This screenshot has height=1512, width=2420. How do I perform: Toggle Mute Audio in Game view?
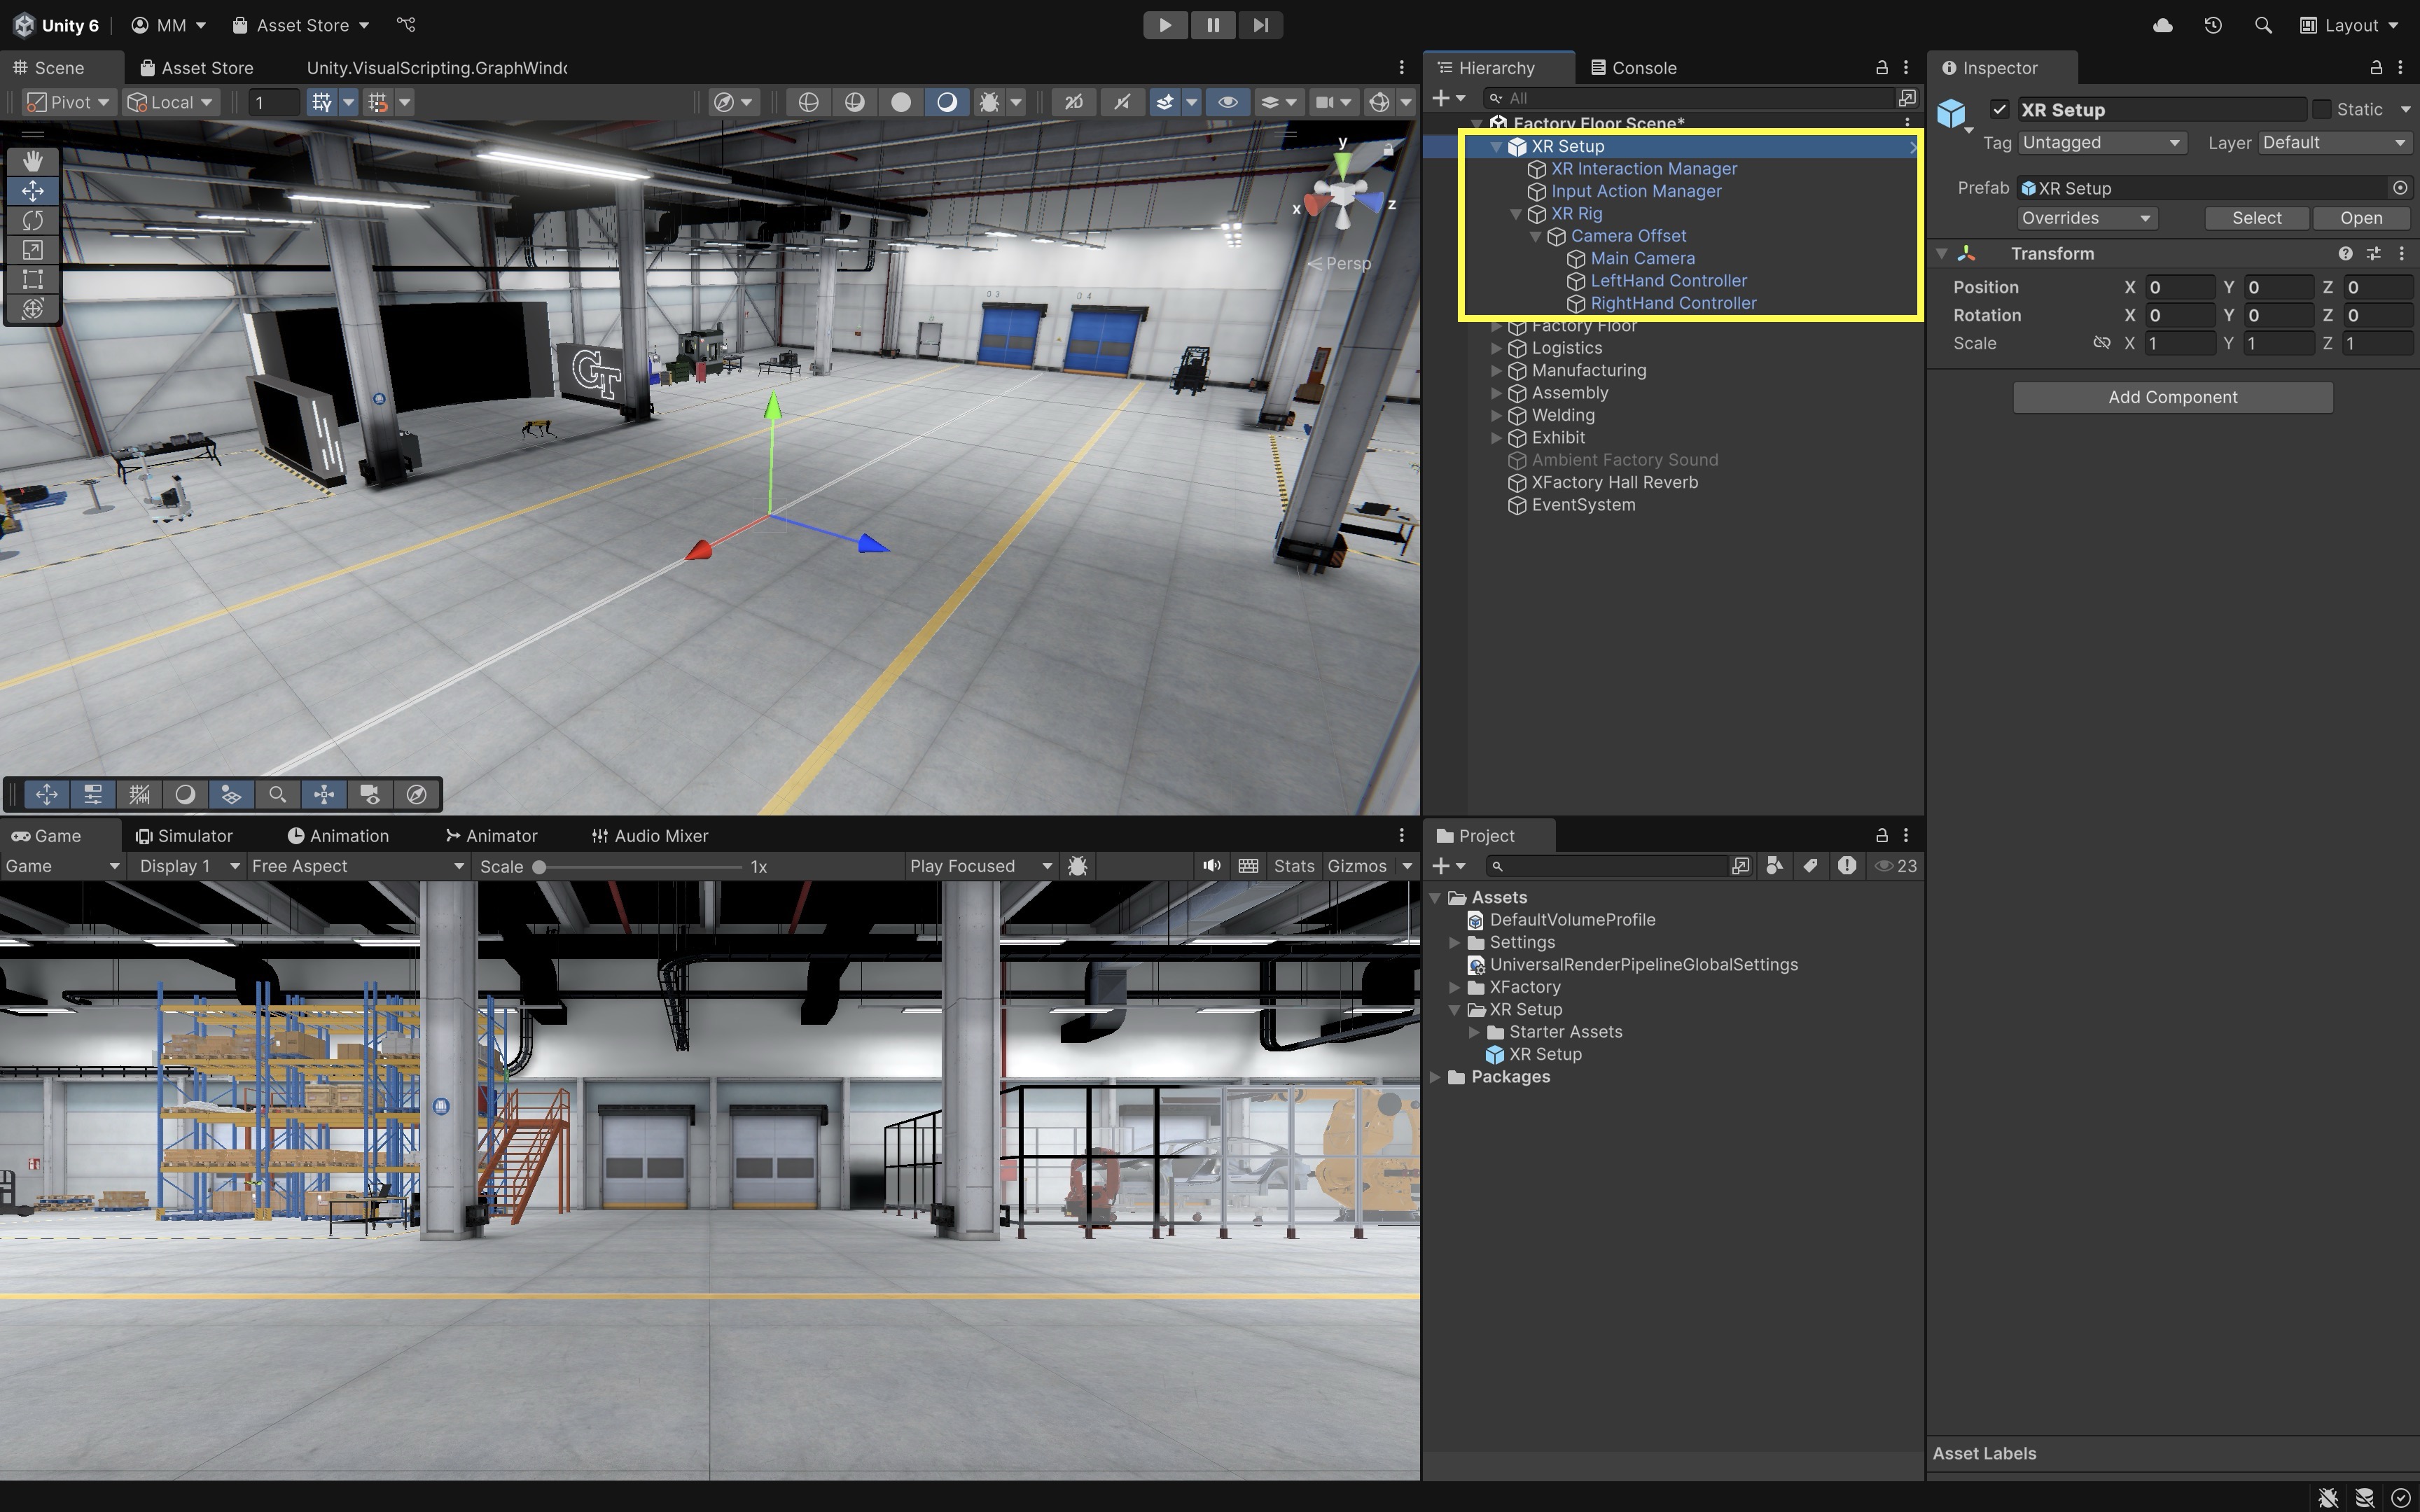[1212, 866]
